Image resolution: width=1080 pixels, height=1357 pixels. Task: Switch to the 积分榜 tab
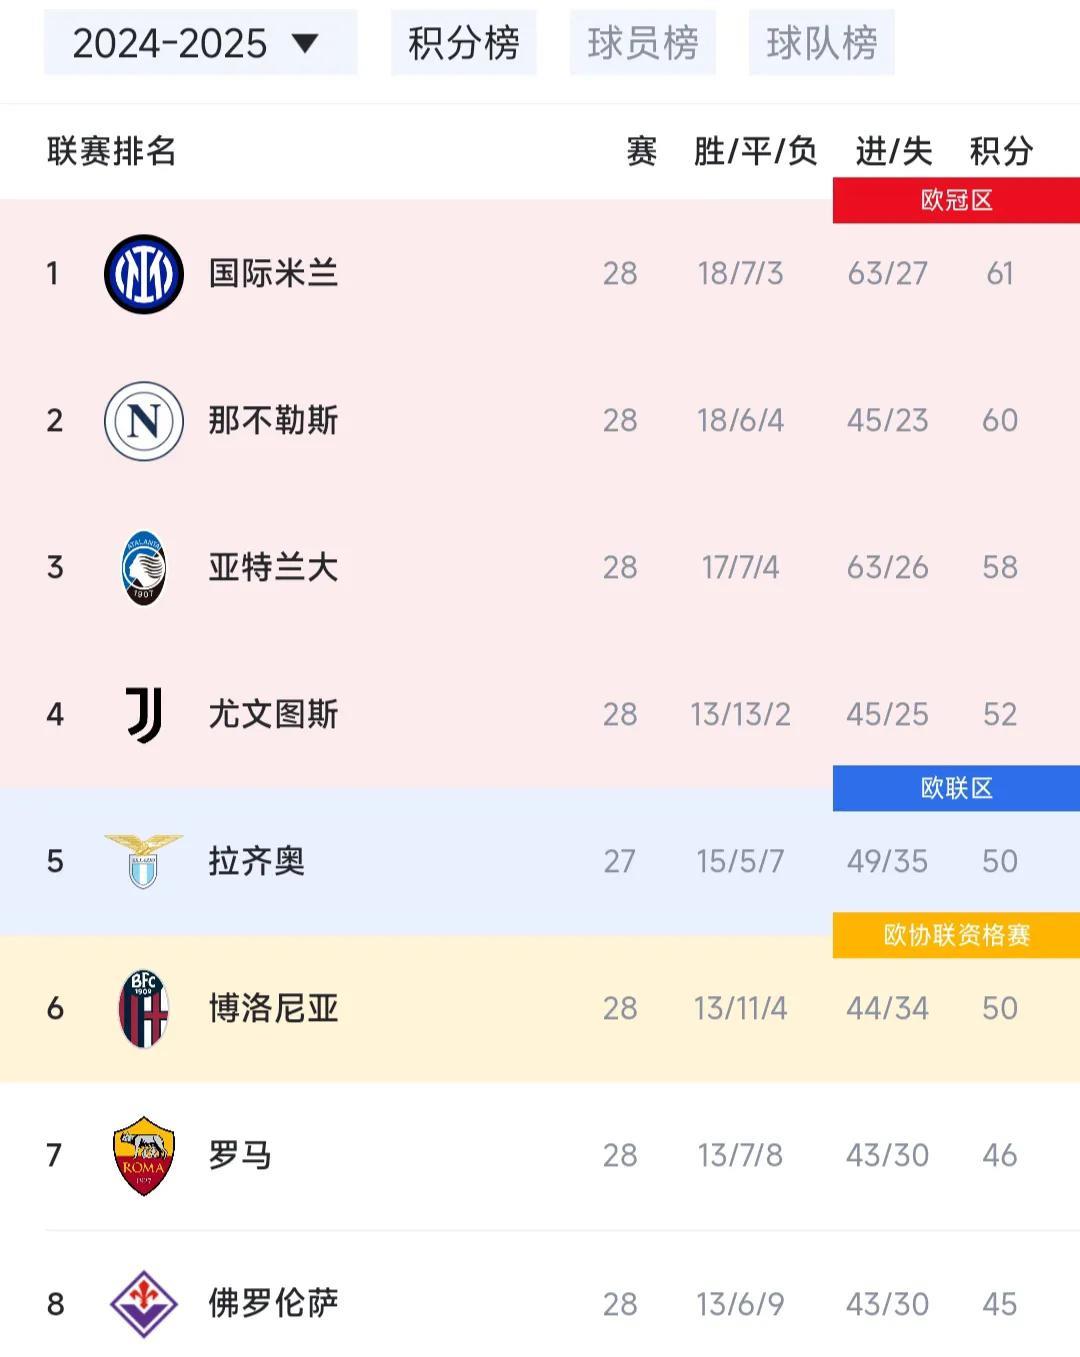pos(463,43)
